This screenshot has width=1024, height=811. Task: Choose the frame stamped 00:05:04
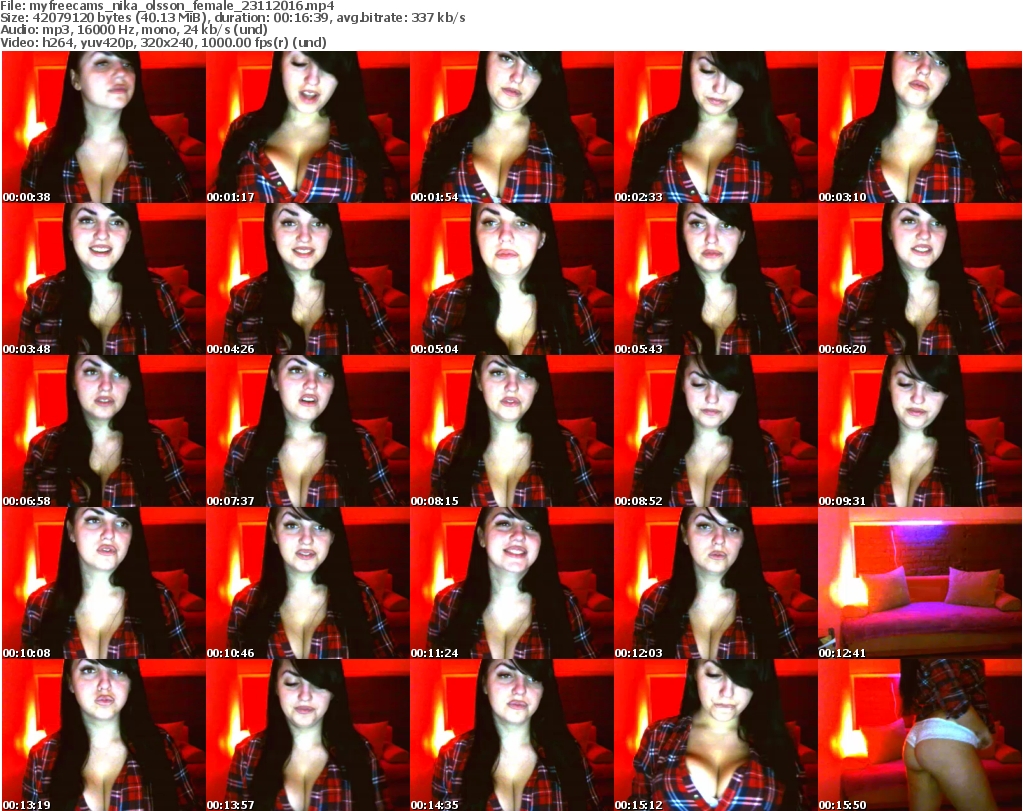[x=511, y=279]
